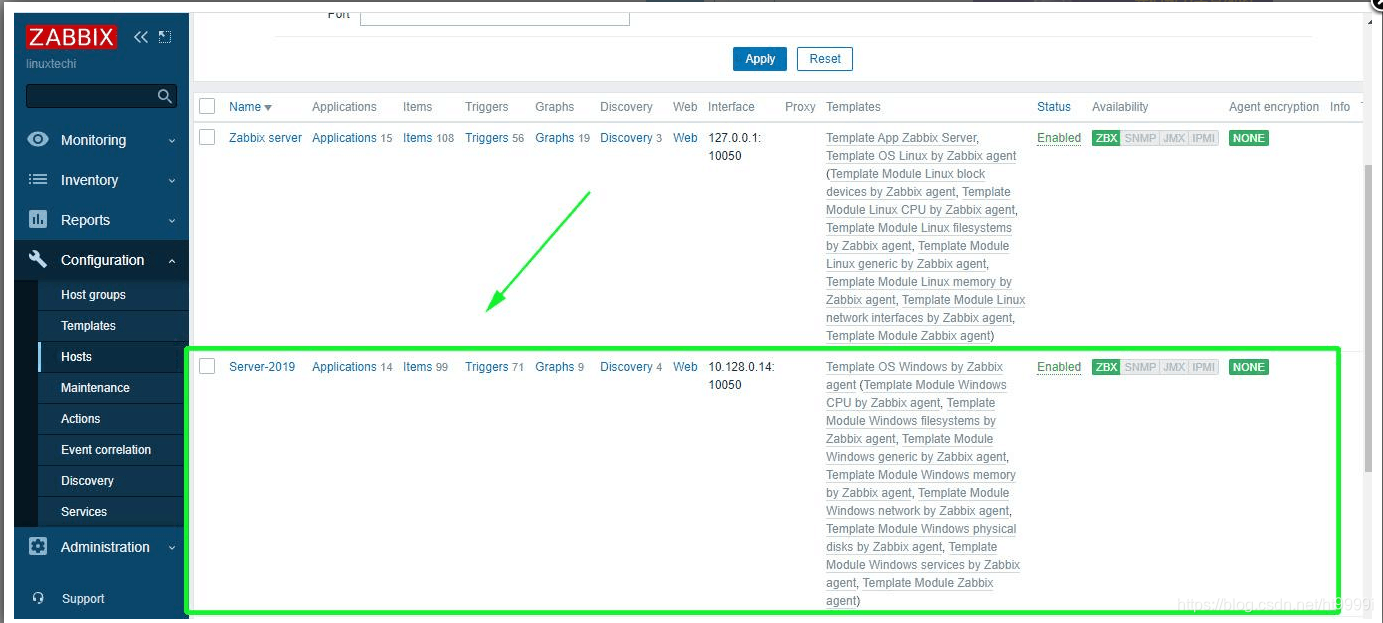This screenshot has height=623, width=1383.
Task: Open the Server-2019 host link
Action: 262,367
